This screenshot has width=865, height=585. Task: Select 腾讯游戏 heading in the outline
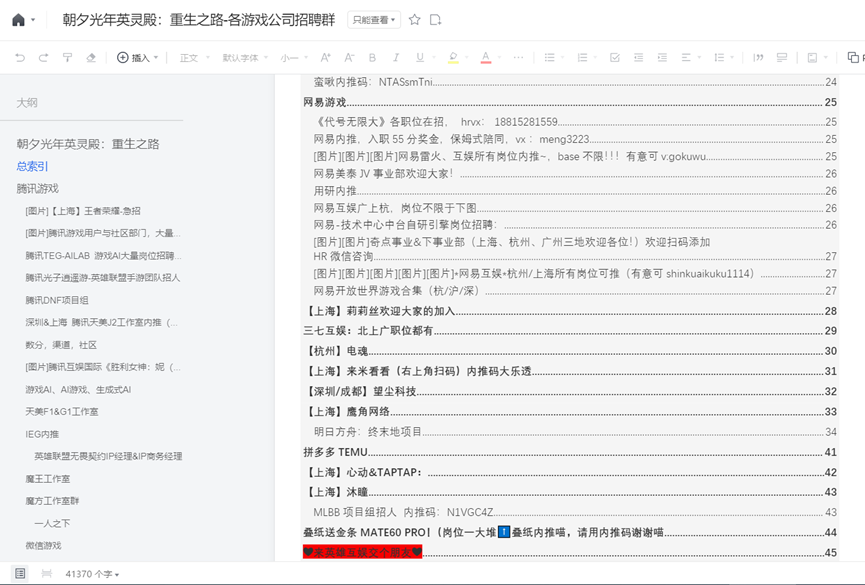[37, 188]
